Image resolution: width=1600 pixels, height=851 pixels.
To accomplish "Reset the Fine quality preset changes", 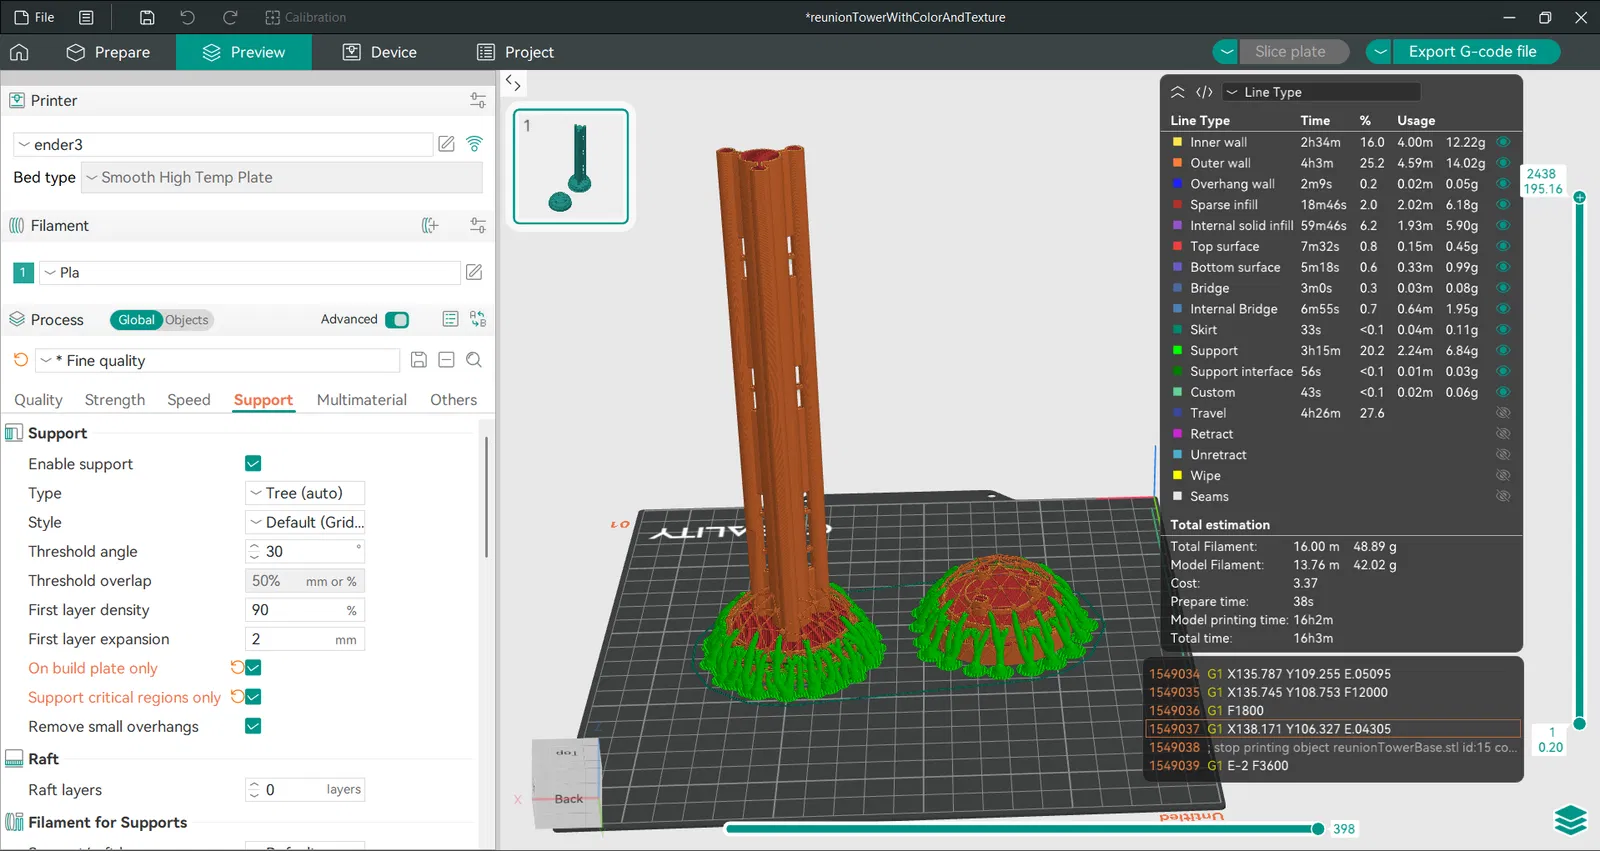I will (21, 360).
